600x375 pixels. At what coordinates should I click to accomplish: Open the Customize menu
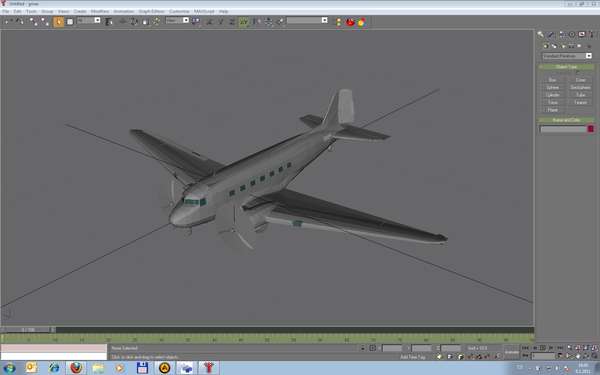(x=179, y=11)
